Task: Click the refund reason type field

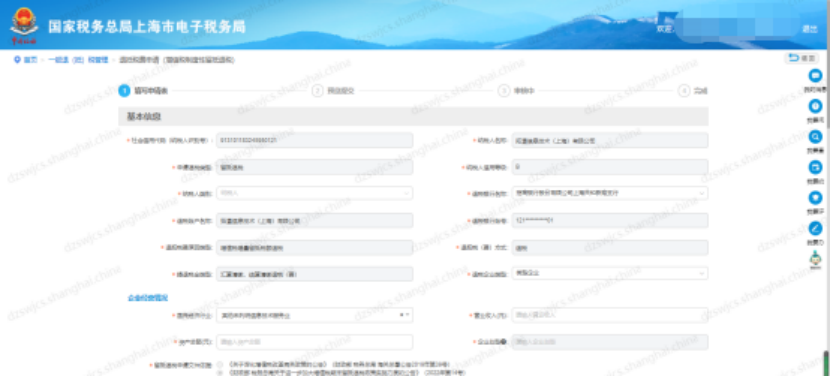Action: tap(314, 248)
